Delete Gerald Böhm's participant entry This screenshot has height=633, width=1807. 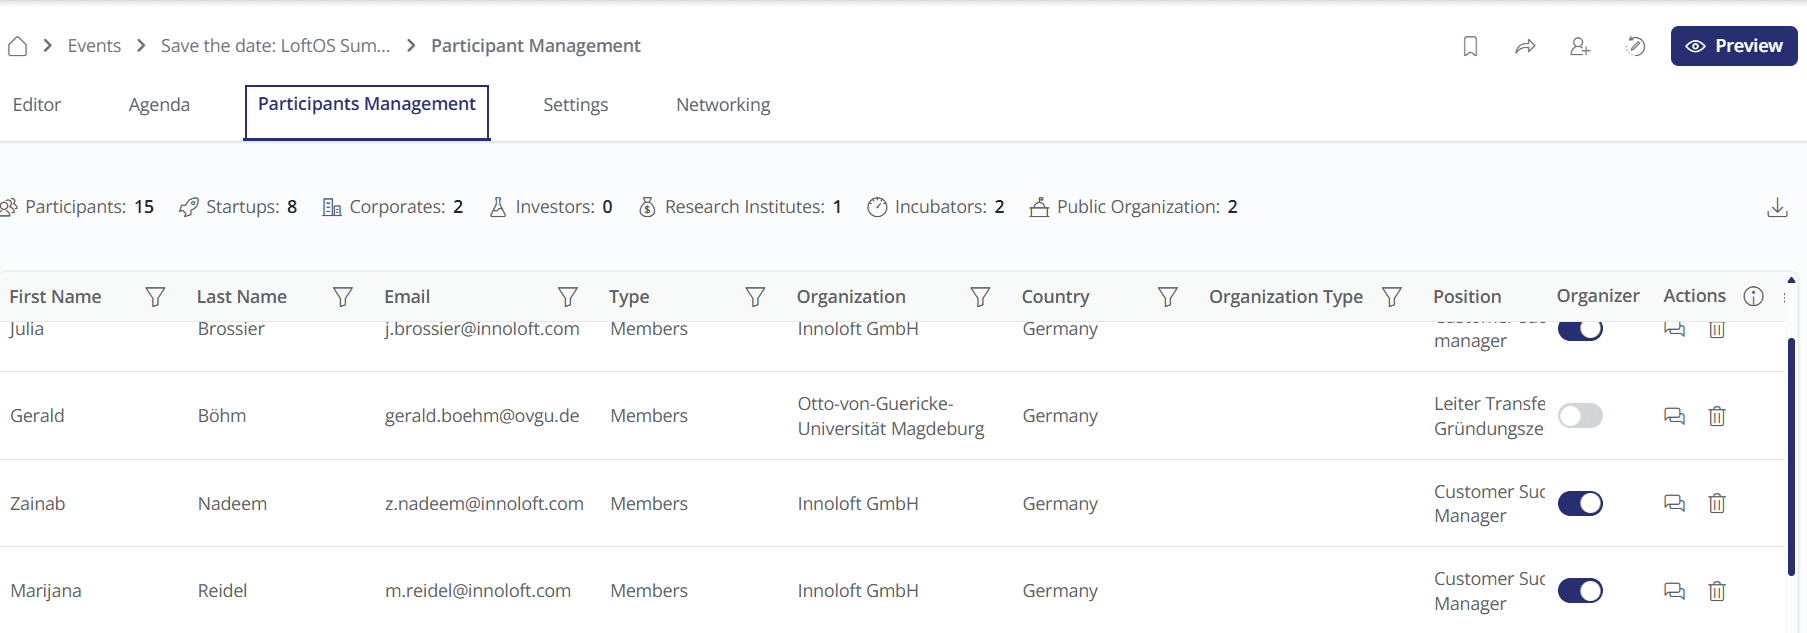pyautogui.click(x=1717, y=416)
